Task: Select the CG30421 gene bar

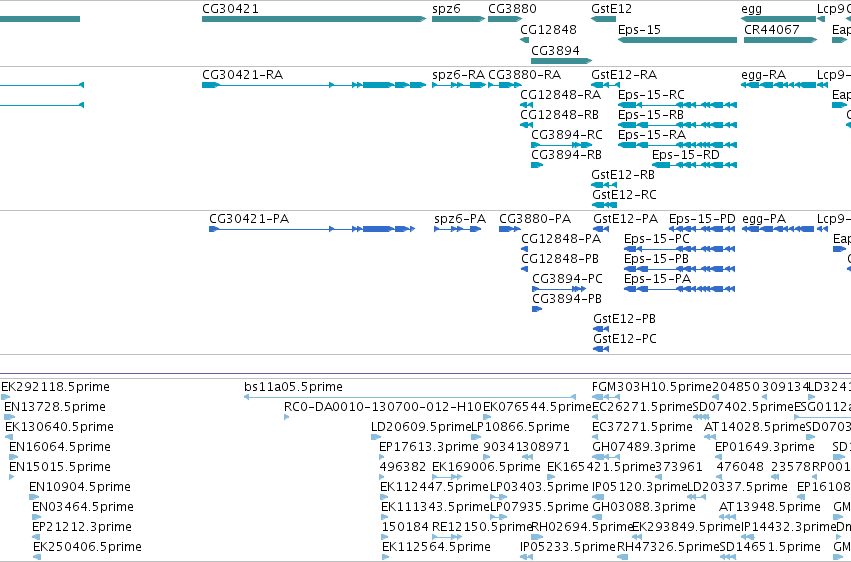Action: click(314, 19)
